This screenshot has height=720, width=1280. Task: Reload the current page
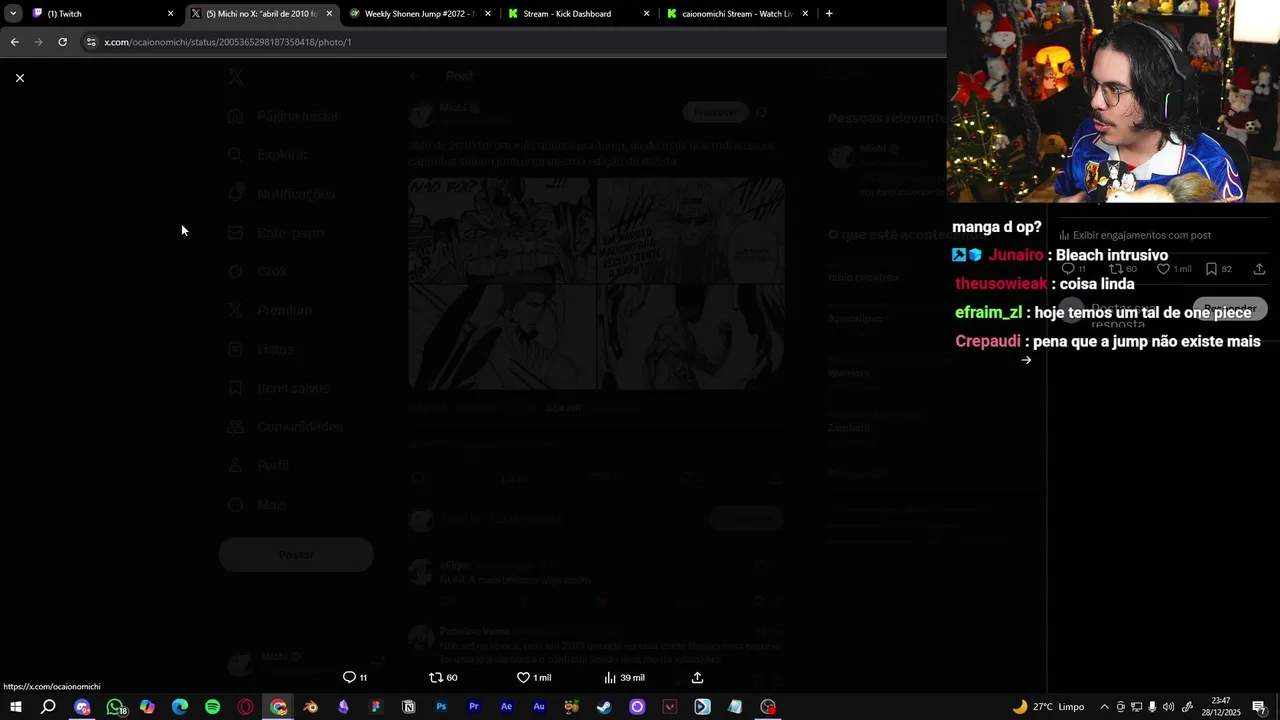click(62, 42)
